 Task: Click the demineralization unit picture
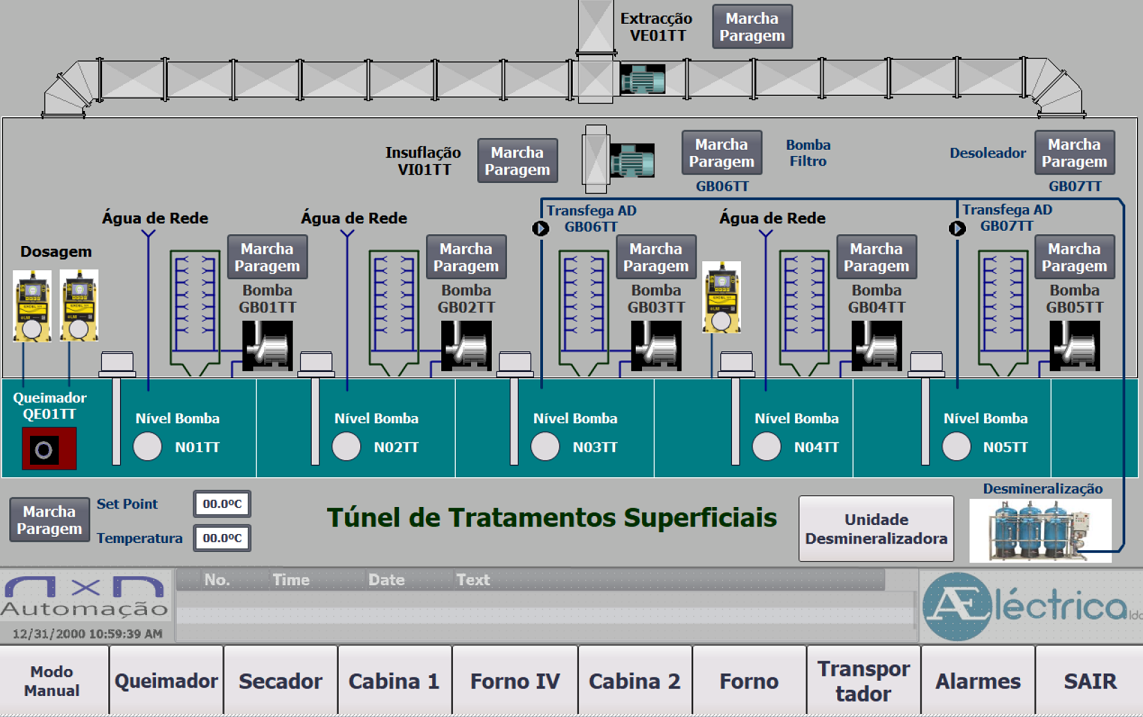click(1040, 529)
